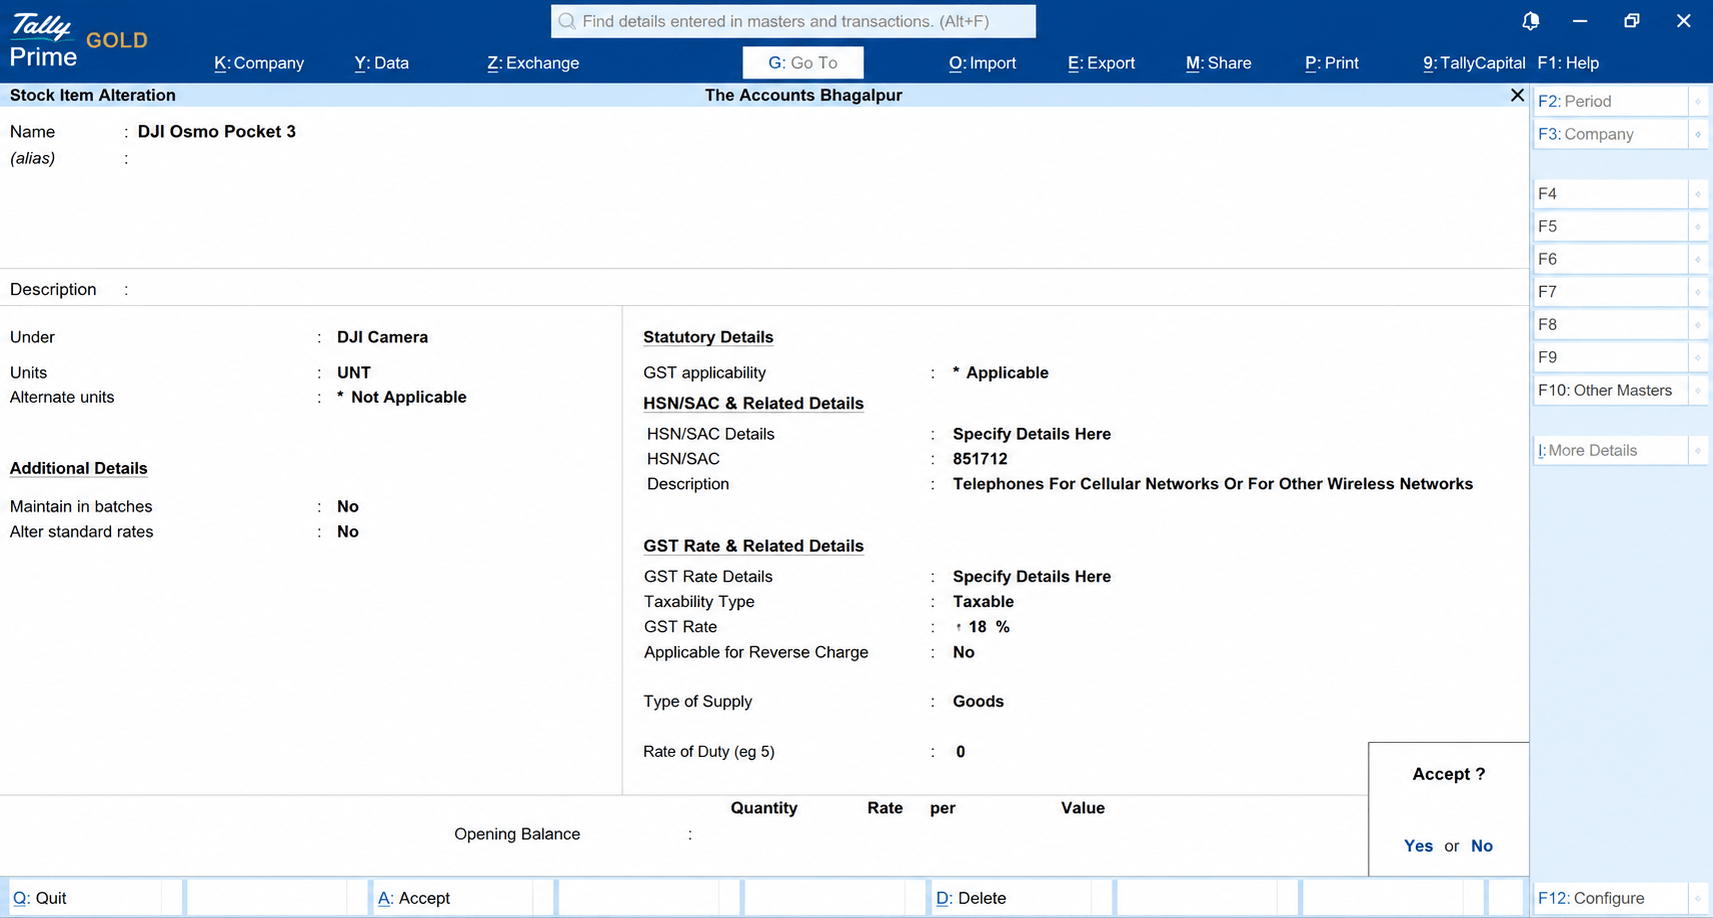Click the F2: Period button
The image size is (1713, 918).
pos(1610,101)
